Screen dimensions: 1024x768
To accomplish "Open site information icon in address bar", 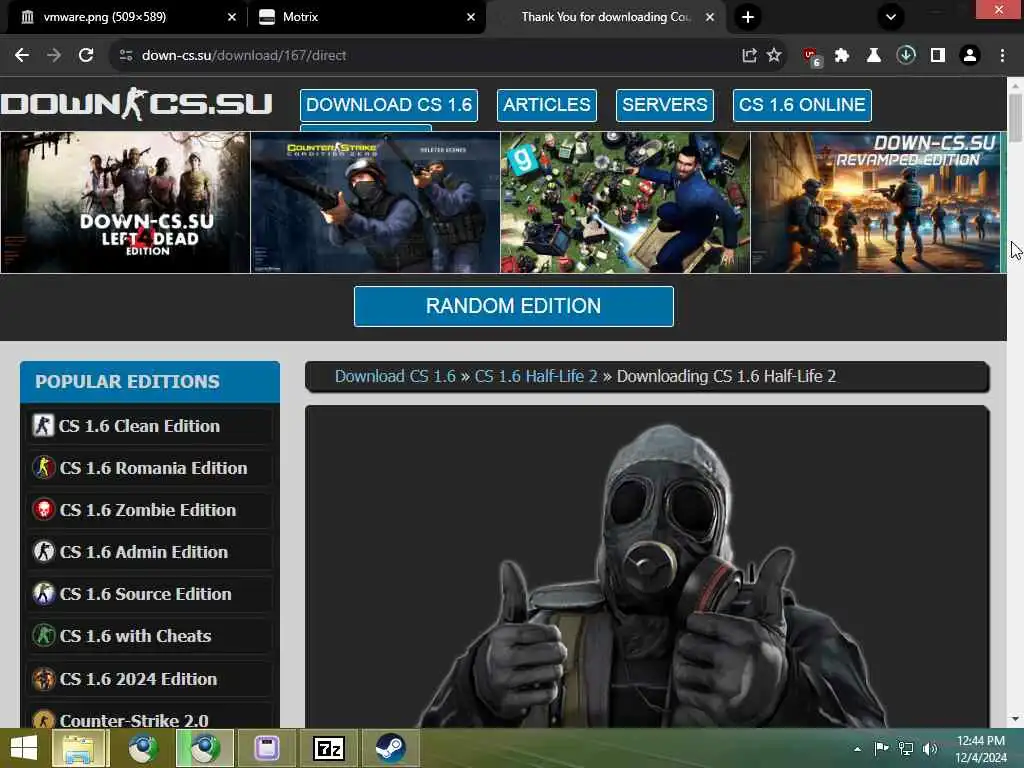I will click(x=126, y=56).
